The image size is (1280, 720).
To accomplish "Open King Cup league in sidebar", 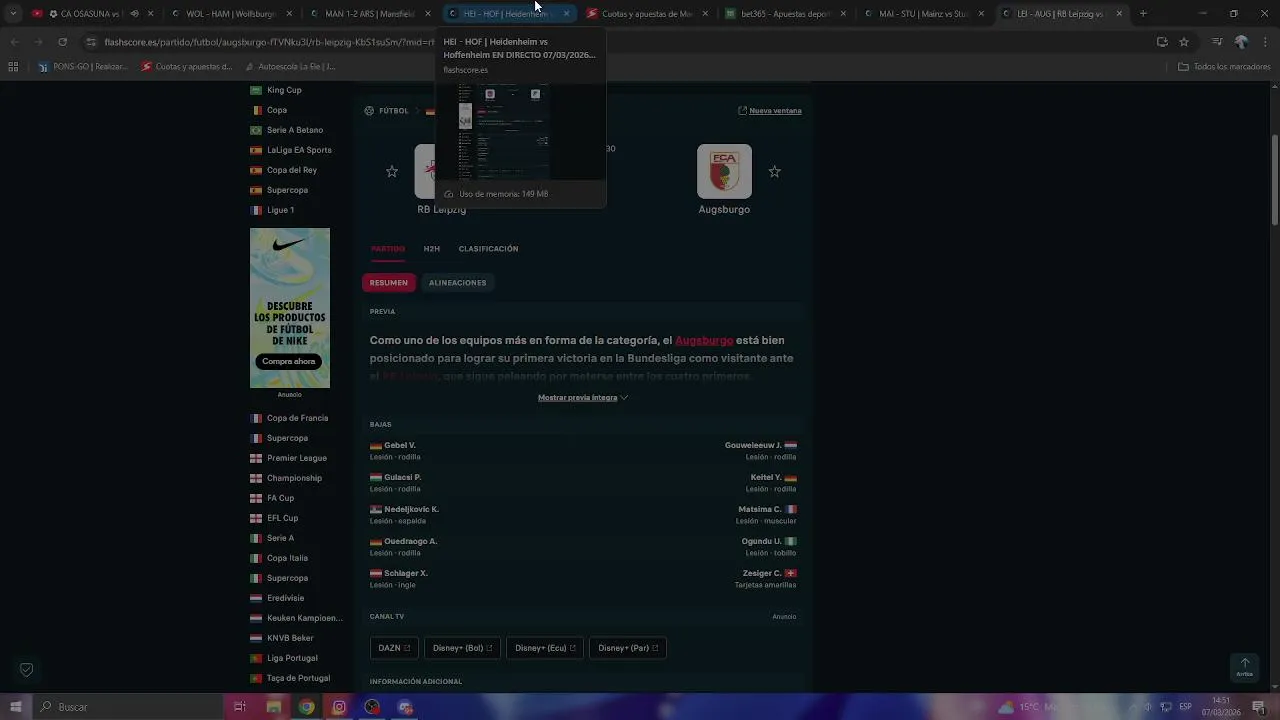I will pyautogui.click(x=284, y=90).
